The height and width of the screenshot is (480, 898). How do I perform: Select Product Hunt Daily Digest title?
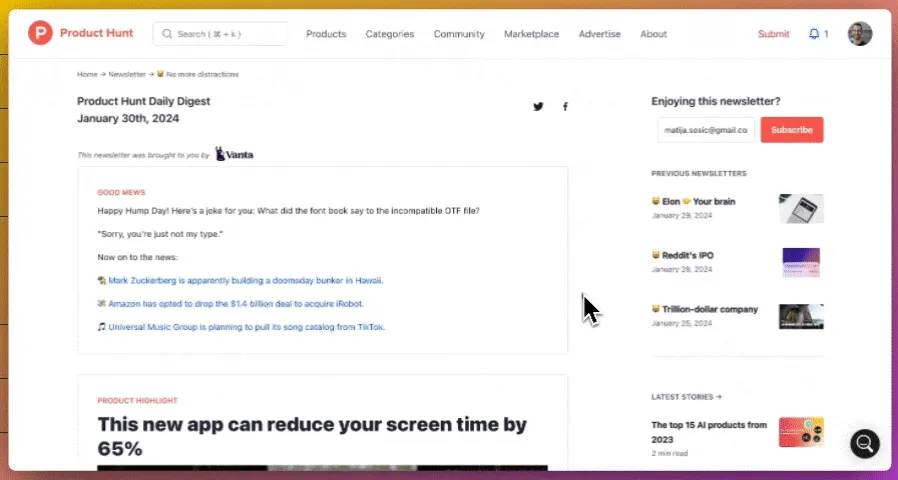point(144,101)
